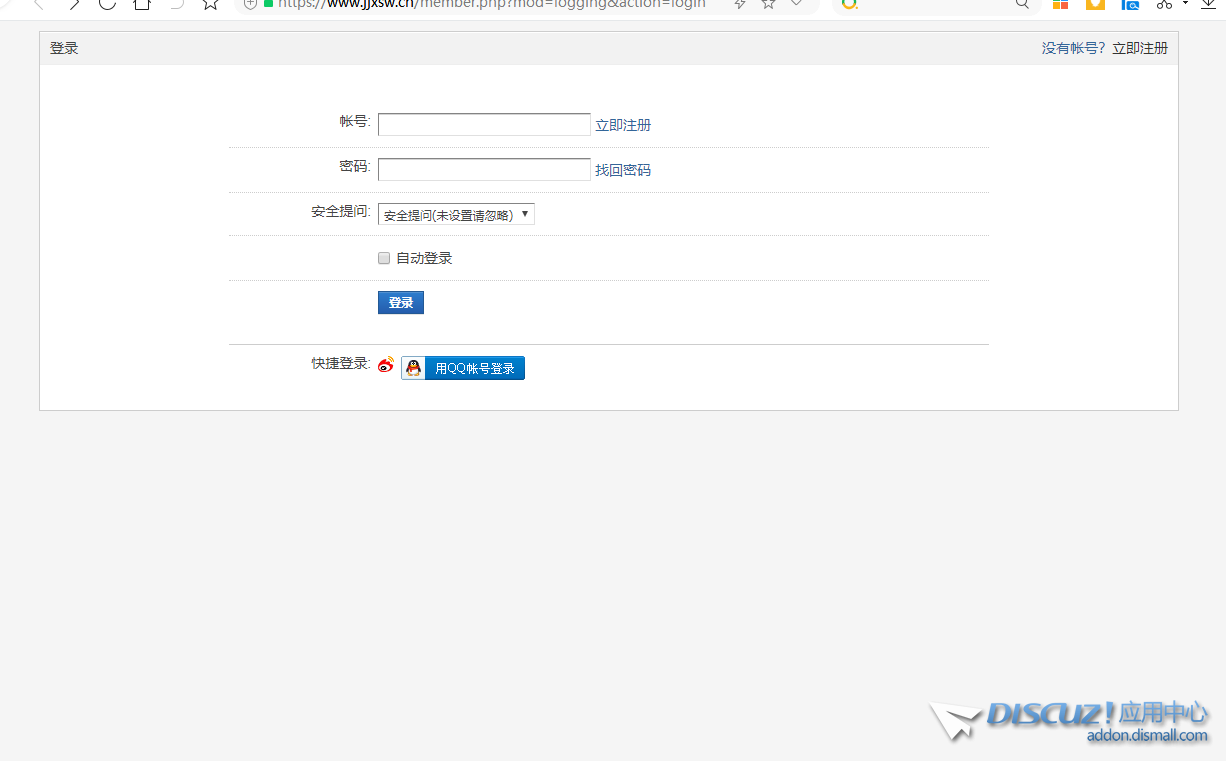Log in with the Weibo icon
Screen dimensions: 1226x761
point(386,366)
